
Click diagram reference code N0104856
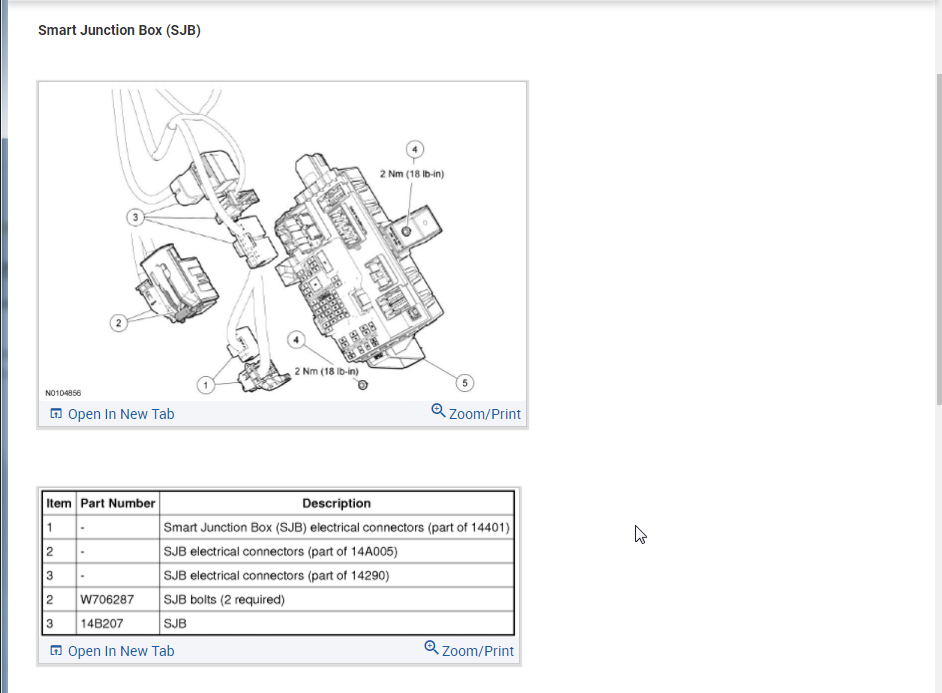click(x=63, y=393)
